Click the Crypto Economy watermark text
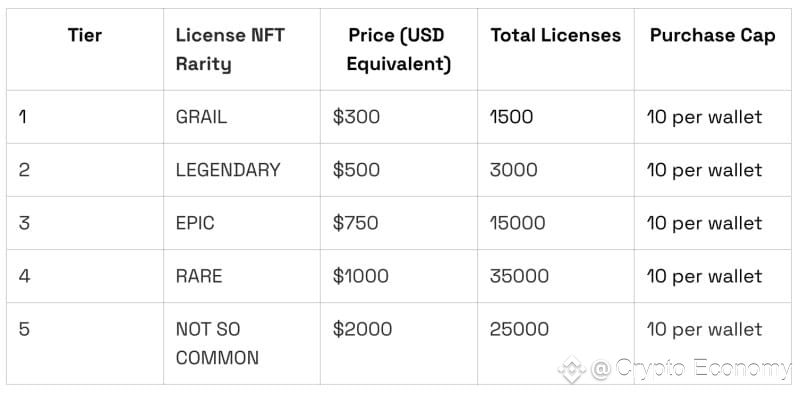The width and height of the screenshot is (800, 395). pos(691,368)
